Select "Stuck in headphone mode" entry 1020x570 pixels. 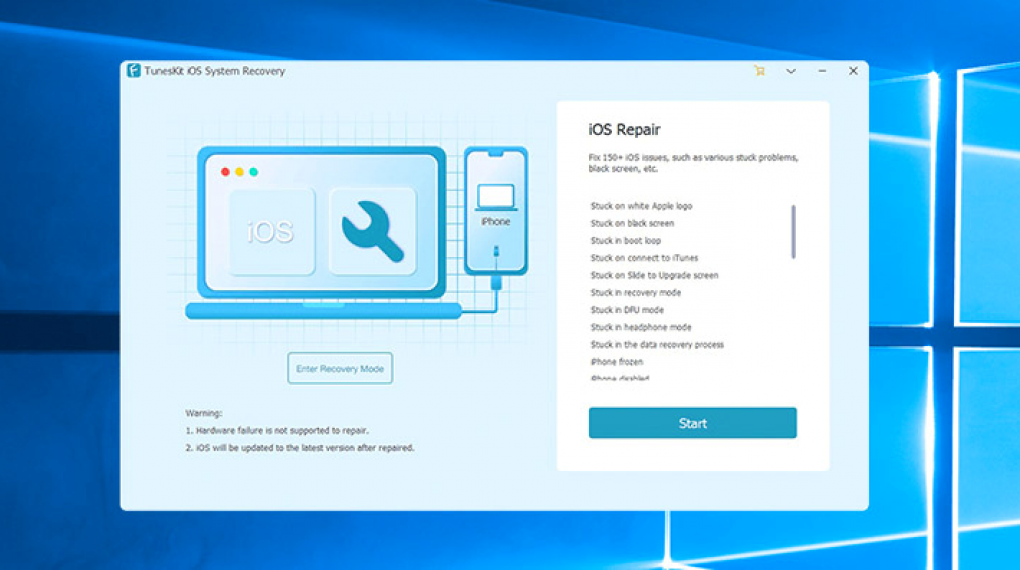pos(641,327)
